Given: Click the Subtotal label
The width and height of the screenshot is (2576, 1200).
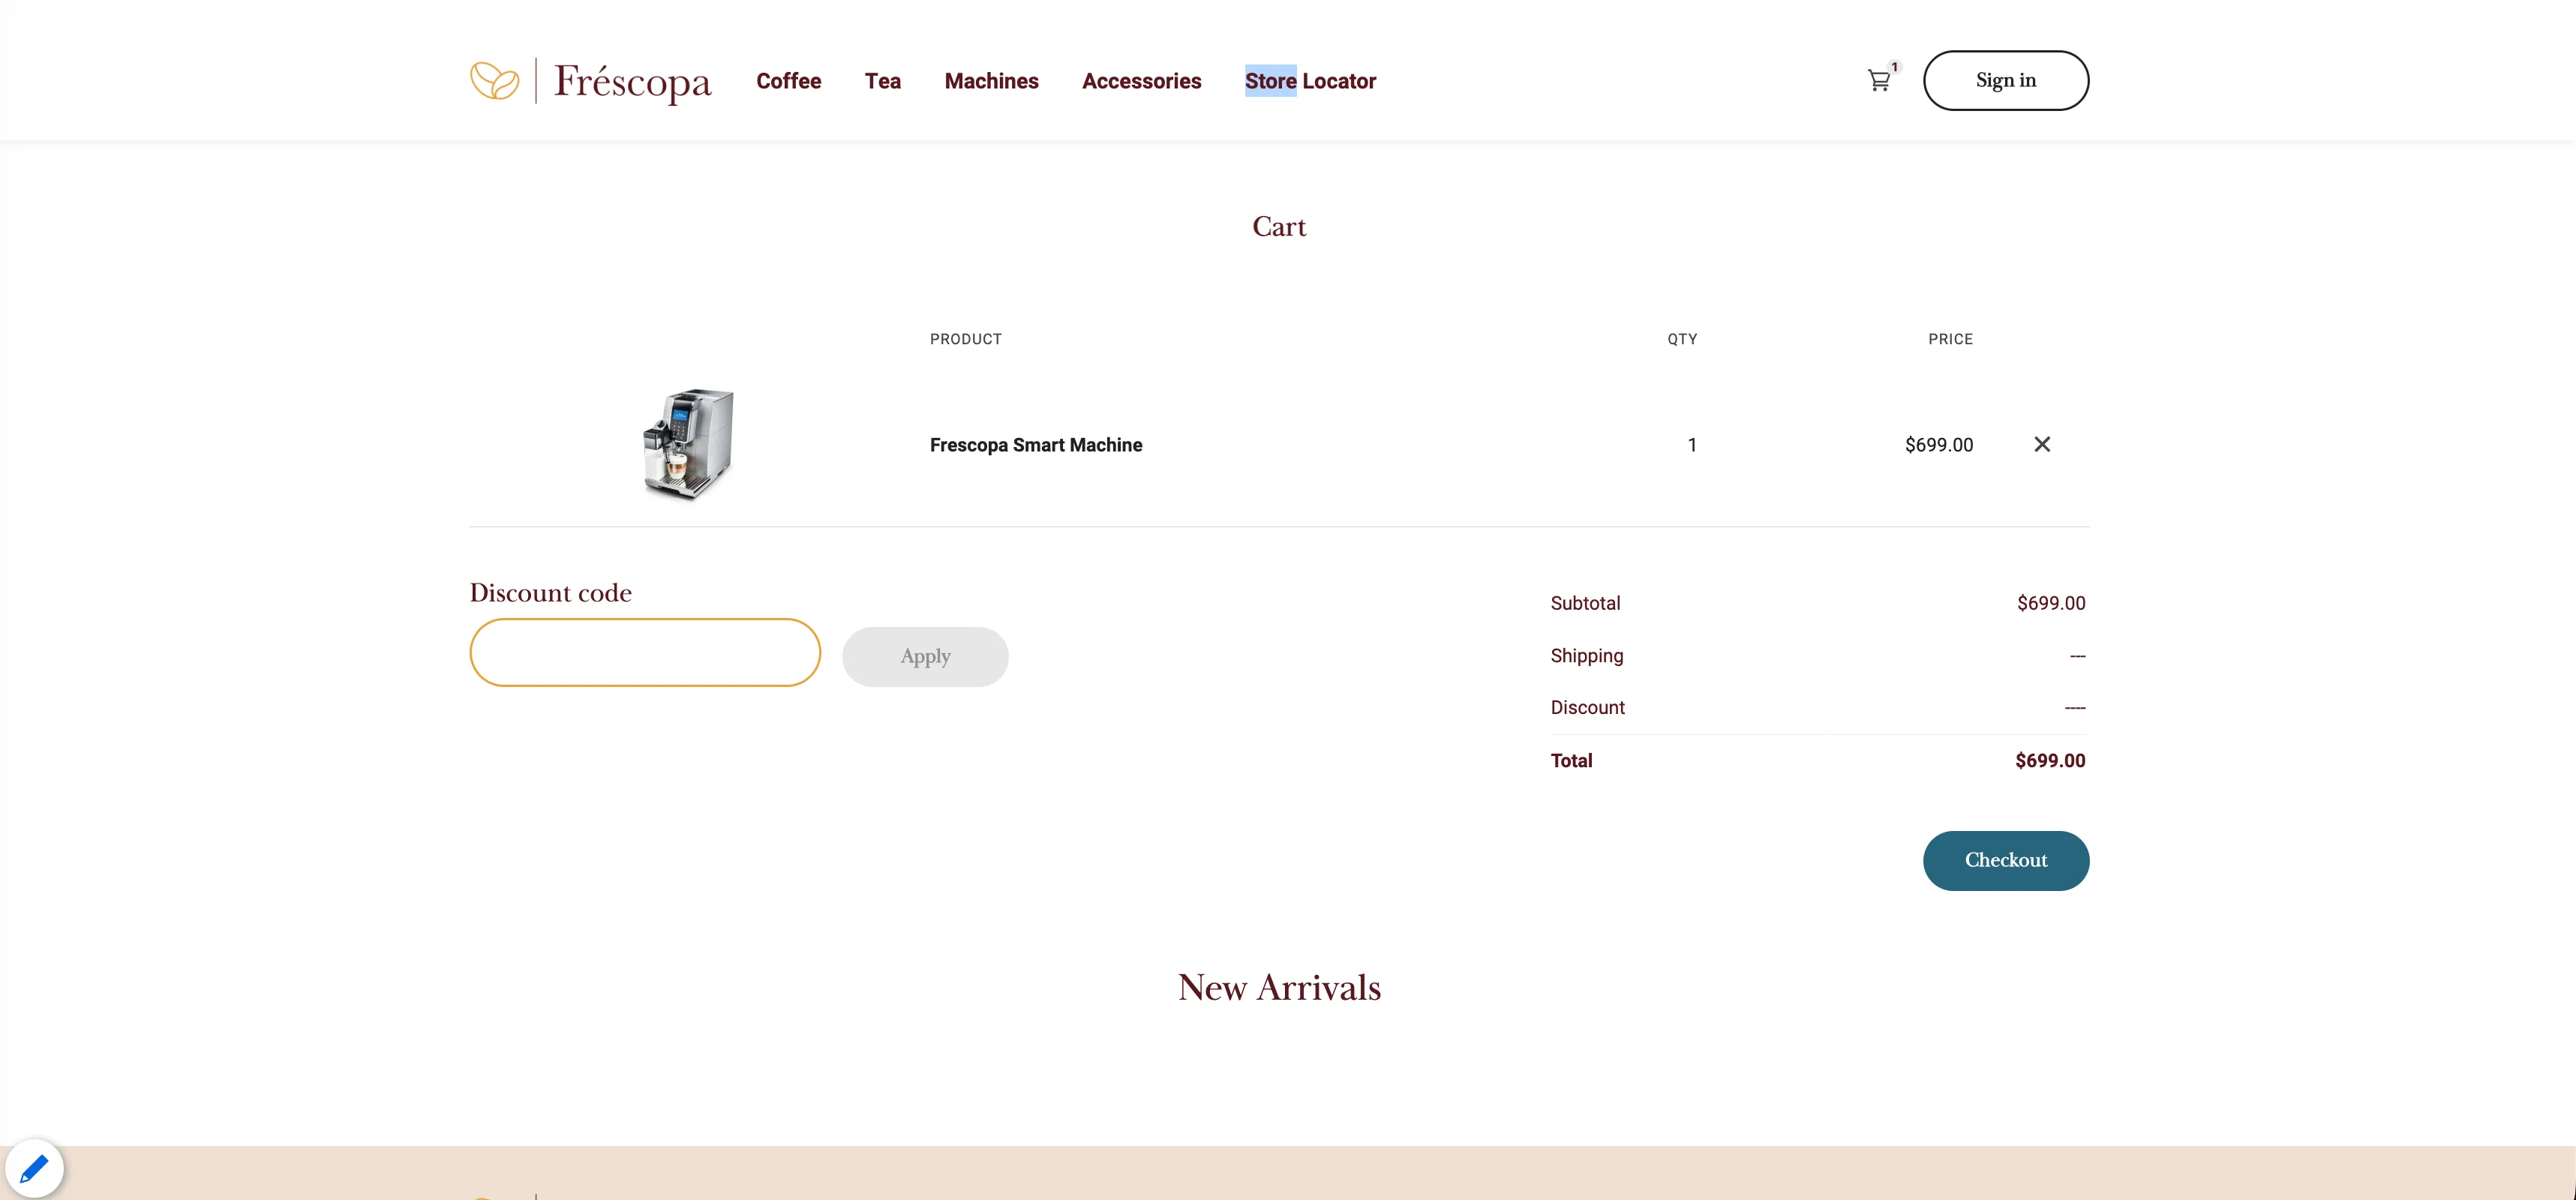Looking at the screenshot, I should [x=1585, y=603].
